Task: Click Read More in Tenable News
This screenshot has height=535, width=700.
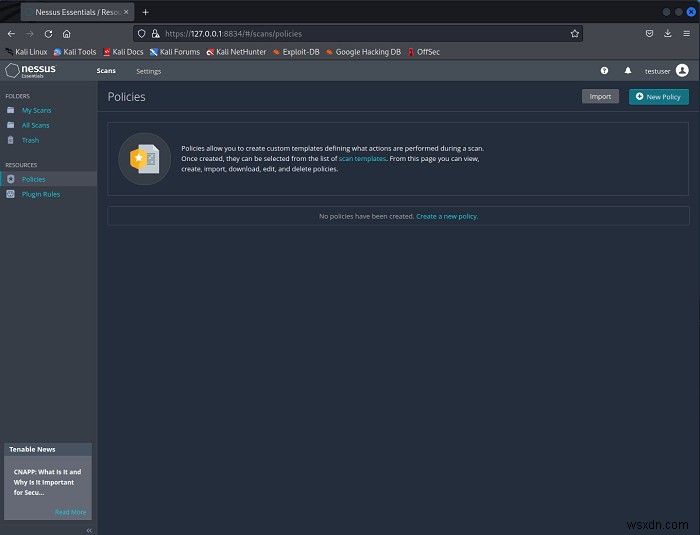Action: (71, 512)
